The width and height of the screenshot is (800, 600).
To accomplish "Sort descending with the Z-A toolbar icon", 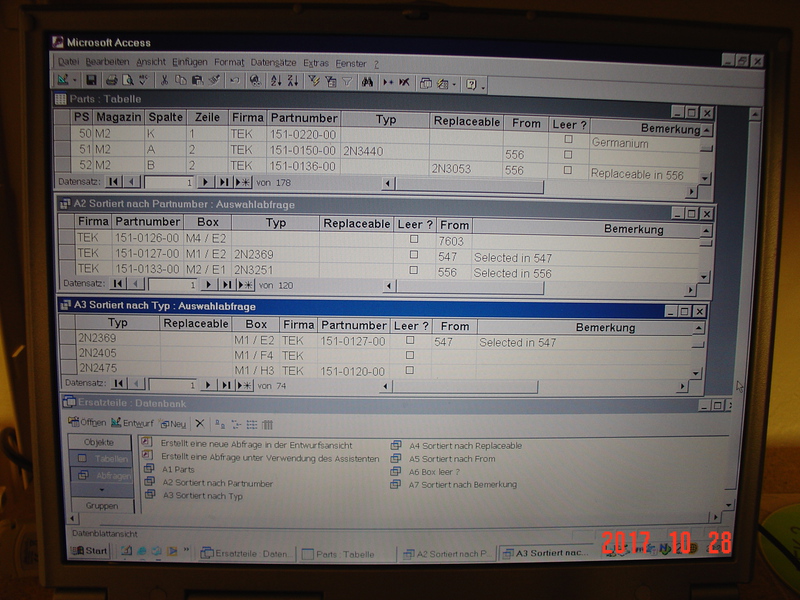I will pos(292,81).
